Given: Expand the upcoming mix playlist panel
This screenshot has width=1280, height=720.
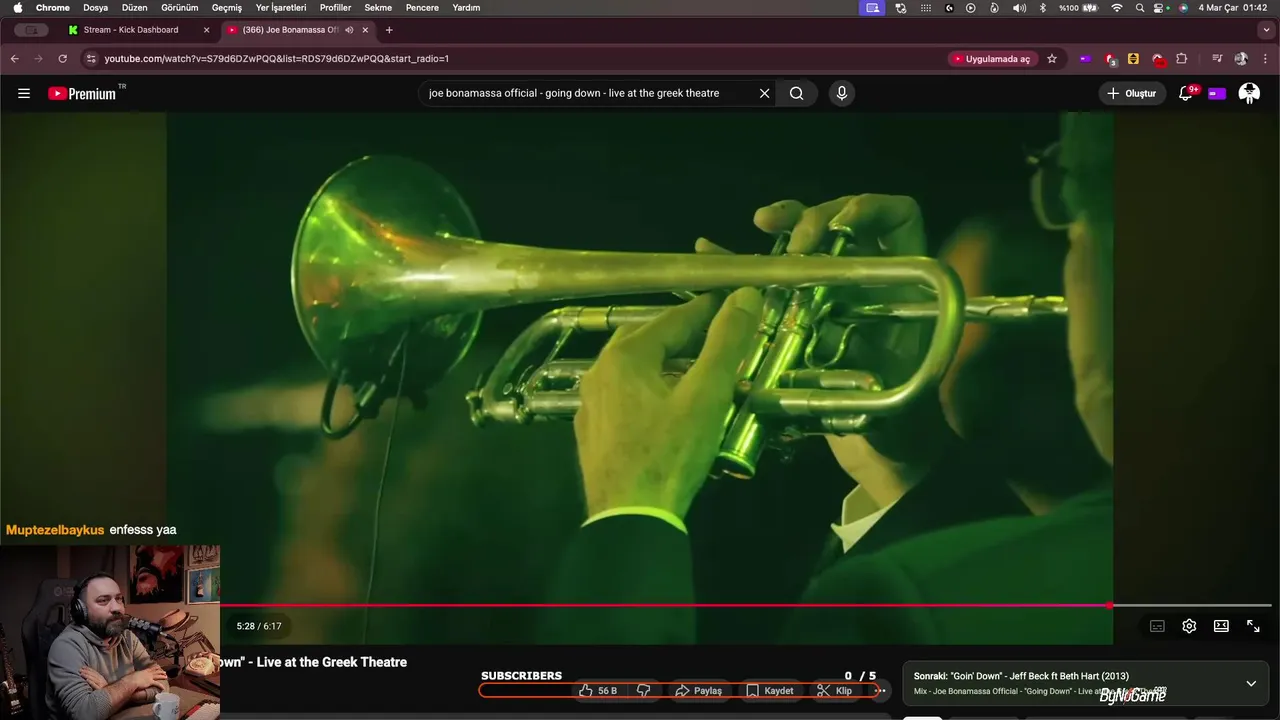Looking at the screenshot, I should tap(1250, 683).
